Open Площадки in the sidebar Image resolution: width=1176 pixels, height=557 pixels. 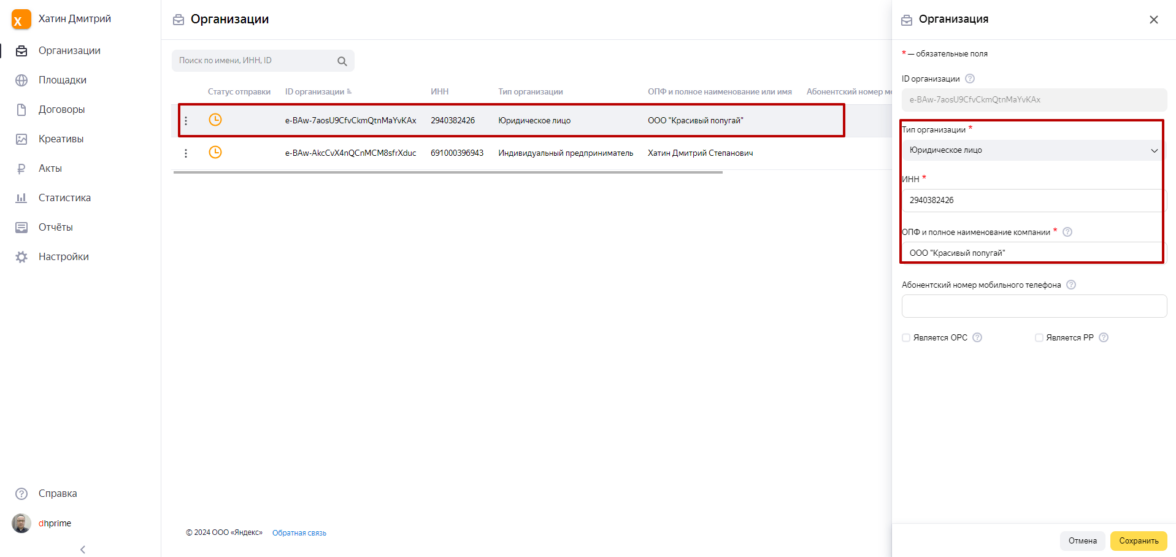point(62,80)
